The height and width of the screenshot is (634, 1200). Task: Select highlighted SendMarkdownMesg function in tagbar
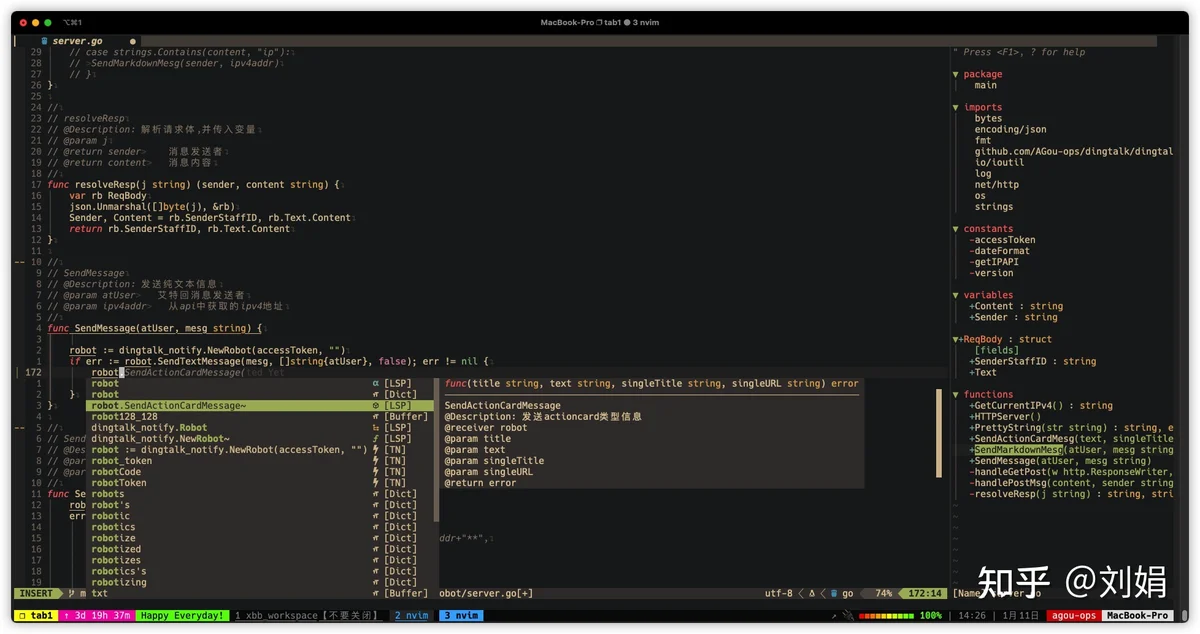click(x=1019, y=450)
